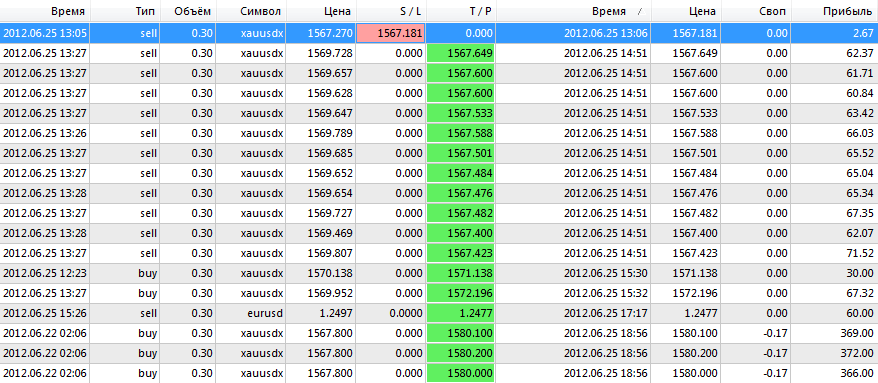878x383 pixels.
Task: Click the Прибыль column header
Action: [835, 11]
